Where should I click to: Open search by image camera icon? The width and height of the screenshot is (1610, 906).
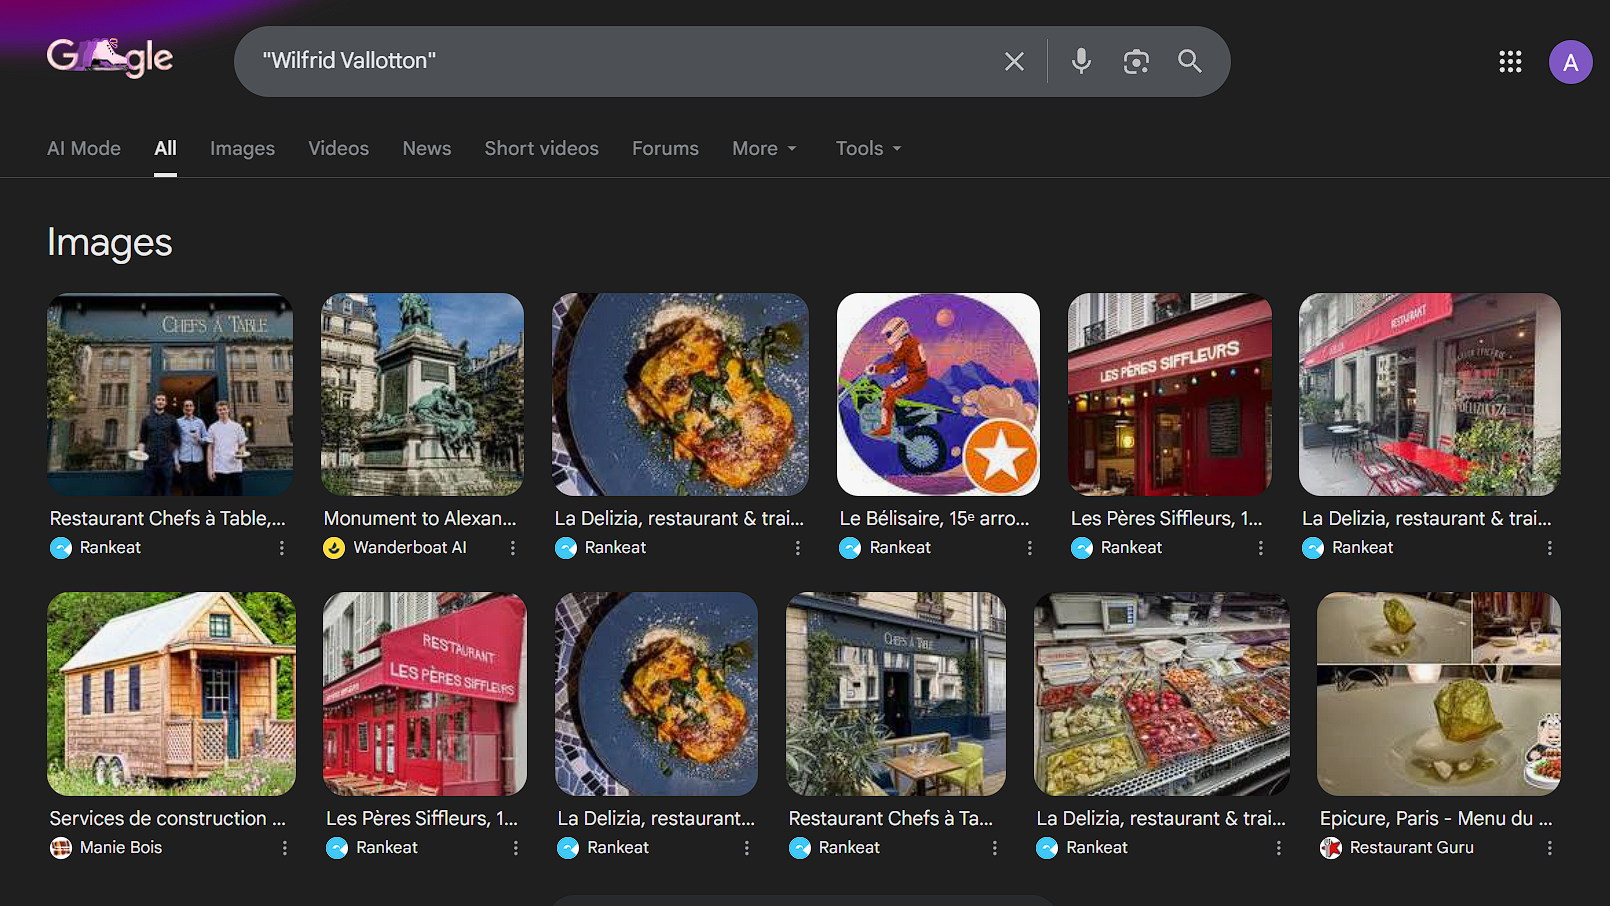pyautogui.click(x=1135, y=62)
